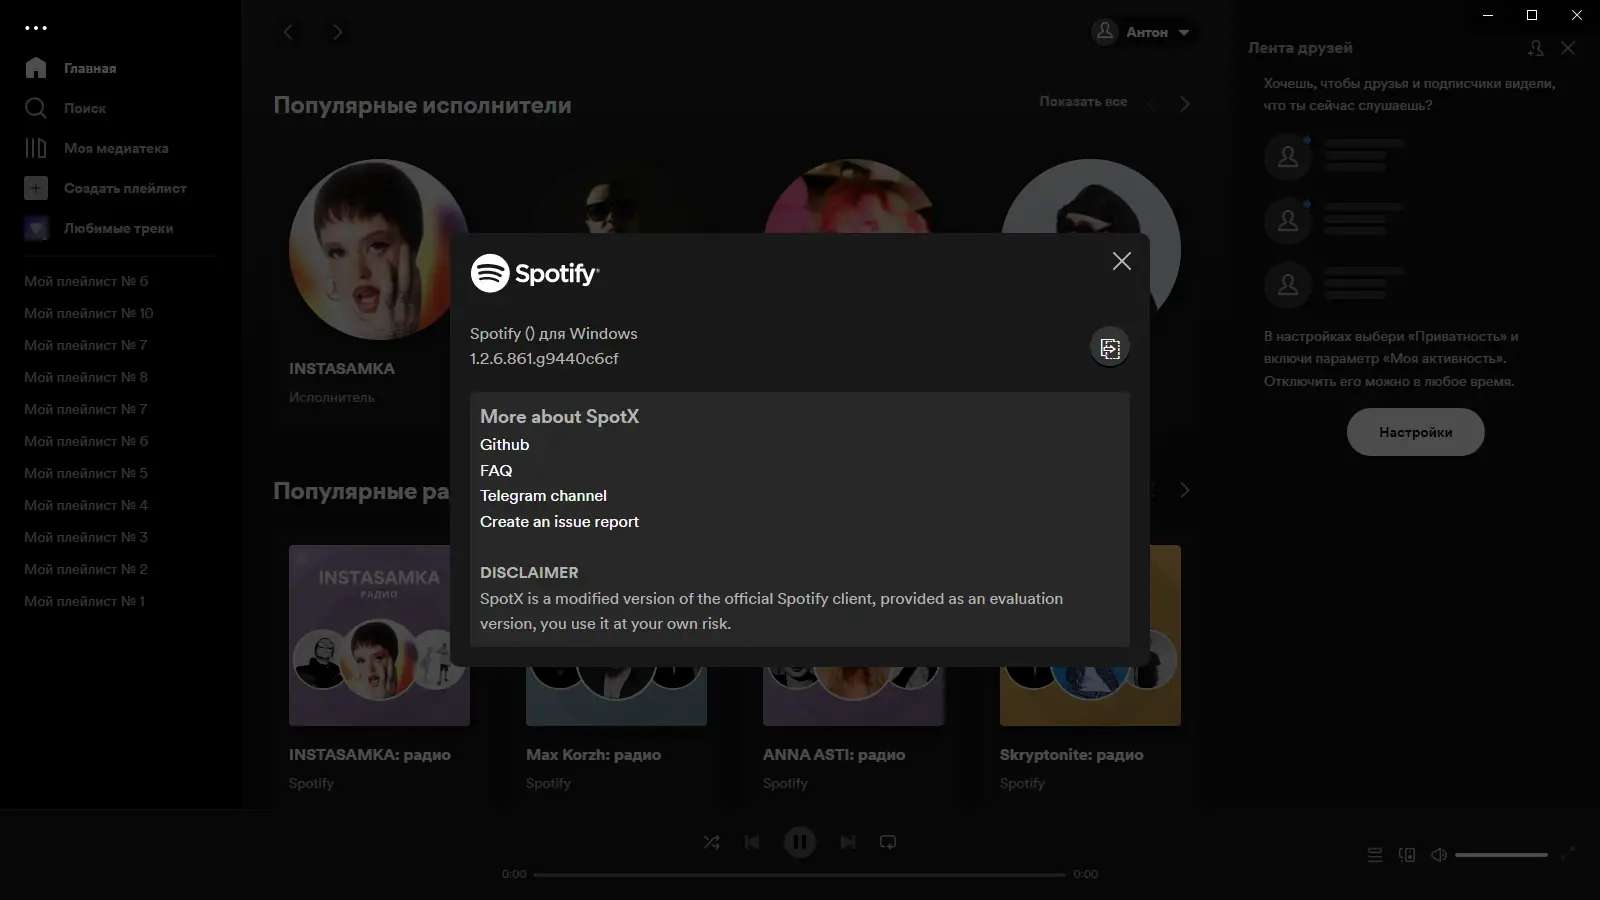The image size is (1600, 900).
Task: Click the back navigation arrow
Action: [x=289, y=32]
